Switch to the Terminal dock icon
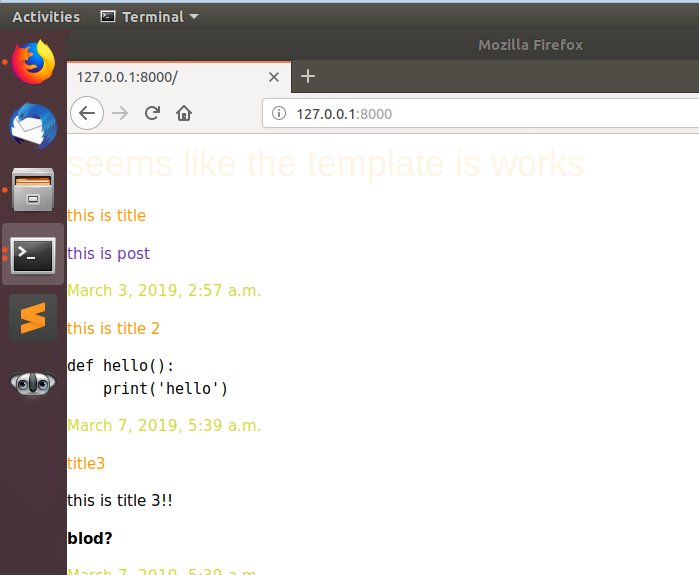Screen dimensions: 699x575 point(33,255)
